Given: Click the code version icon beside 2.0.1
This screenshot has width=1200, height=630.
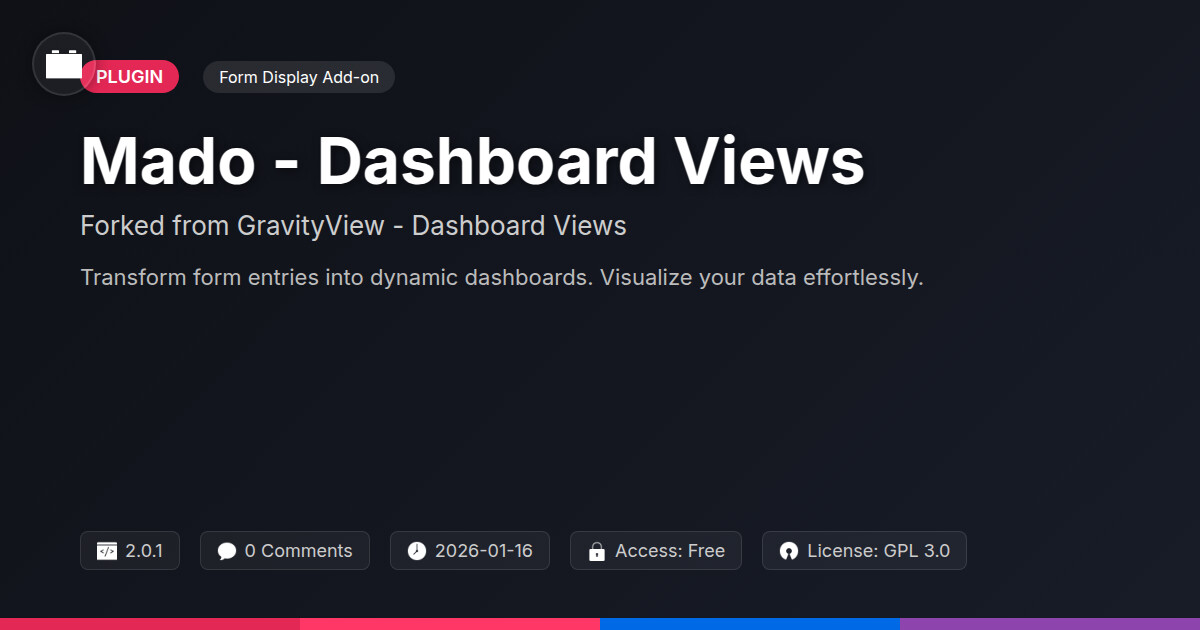Looking at the screenshot, I should 107,551.
